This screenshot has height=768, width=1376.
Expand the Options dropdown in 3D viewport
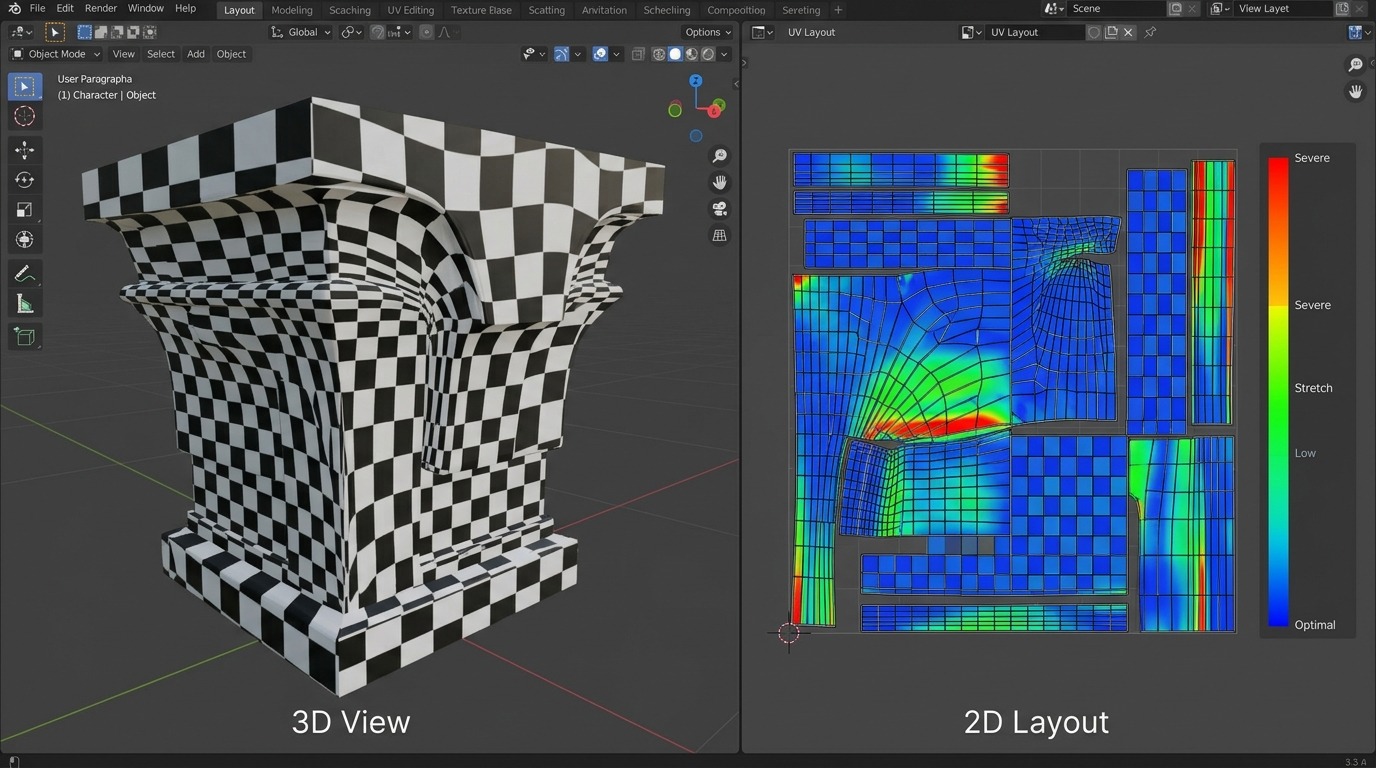tap(708, 32)
